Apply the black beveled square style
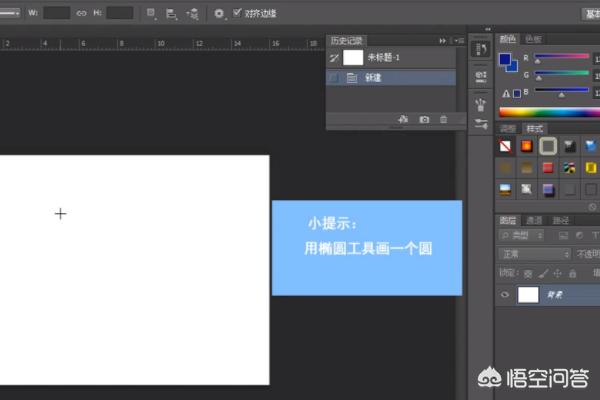Image resolution: width=600 pixels, height=400 pixels. [x=569, y=146]
